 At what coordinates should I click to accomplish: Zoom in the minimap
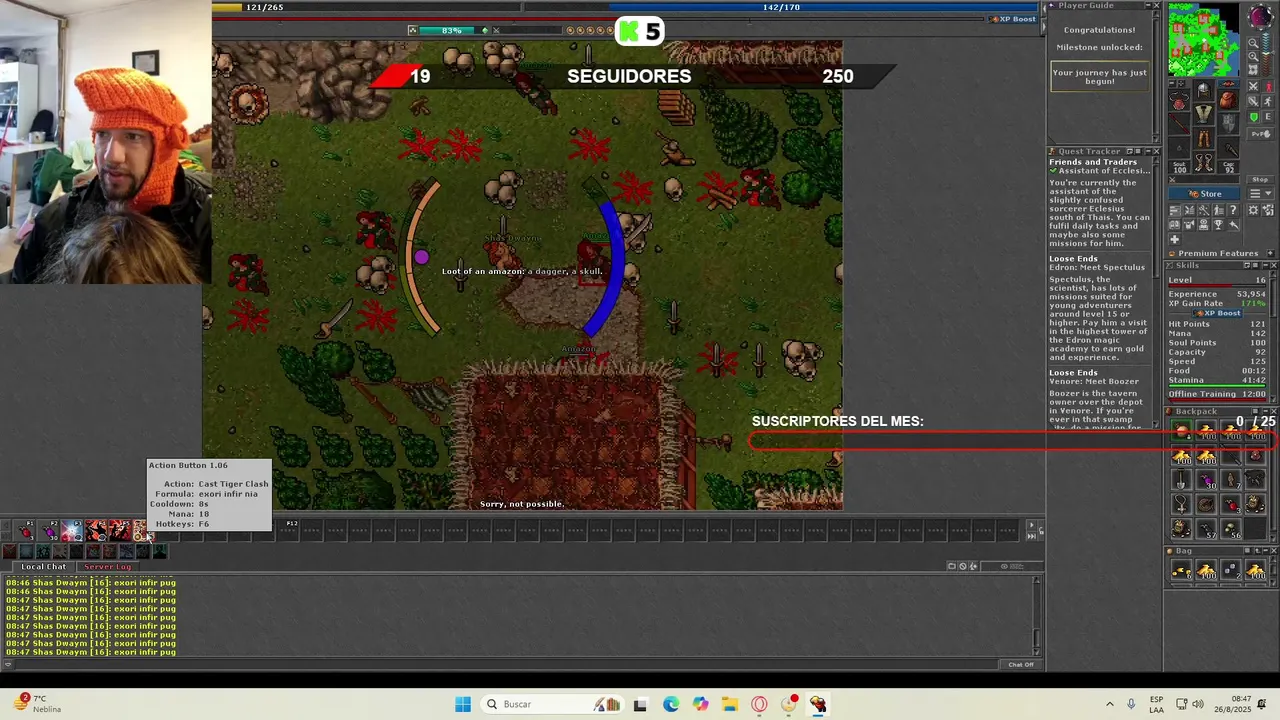pos(1253,56)
